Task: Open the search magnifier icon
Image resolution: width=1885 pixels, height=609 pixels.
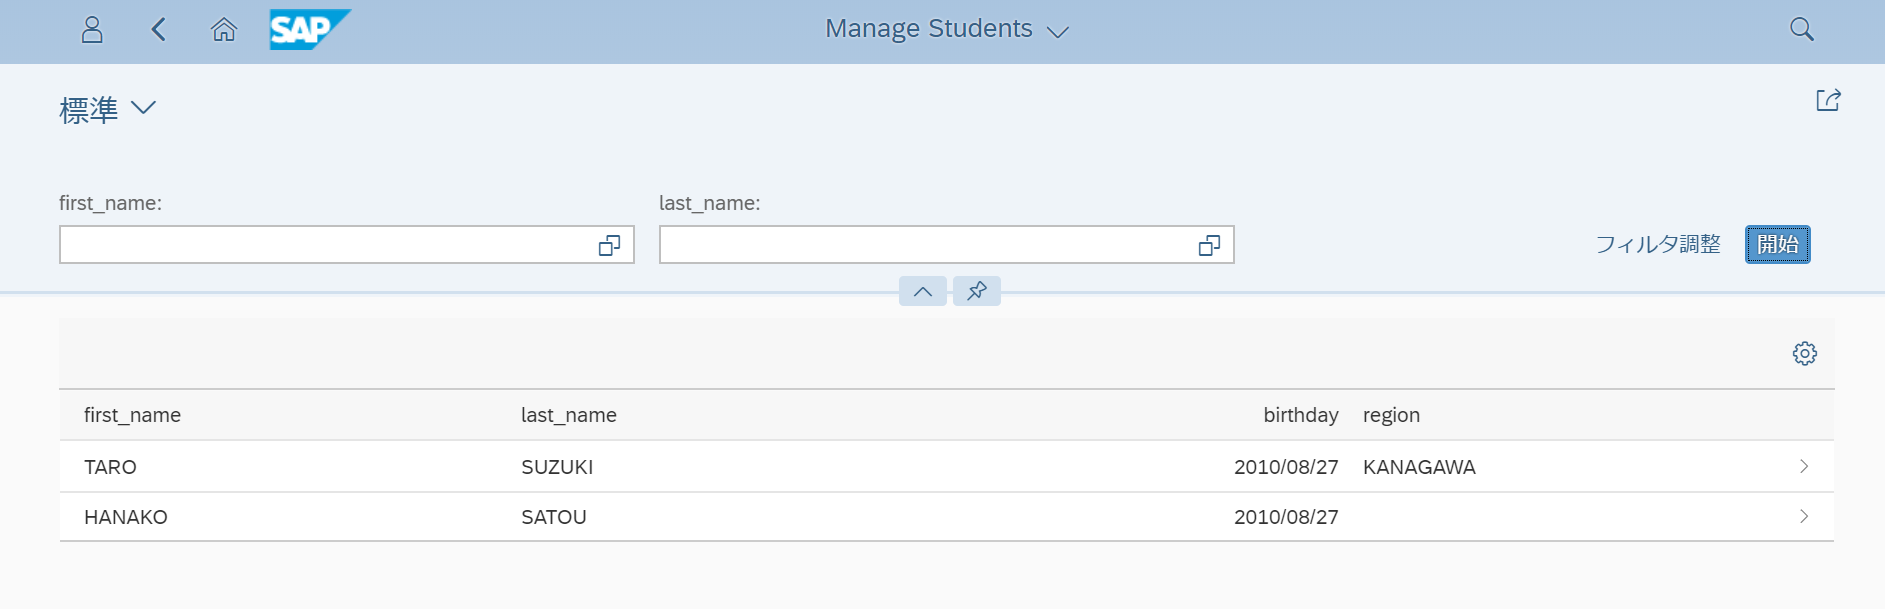Action: pos(1801,30)
